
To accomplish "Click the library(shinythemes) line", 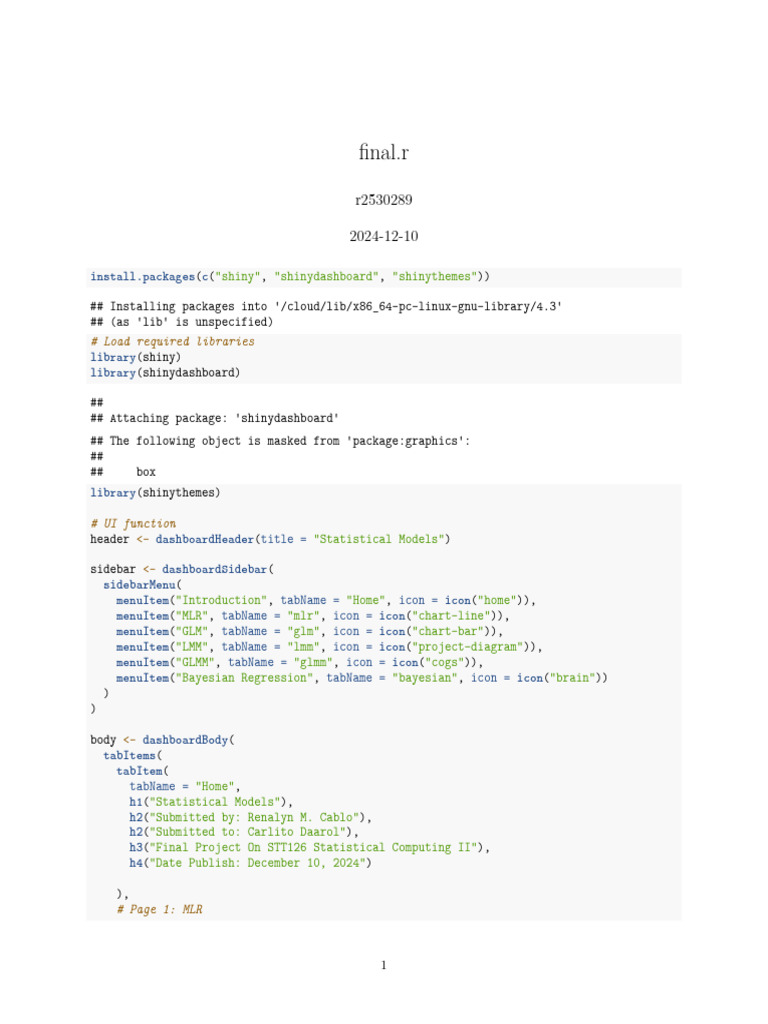I will click(155, 492).
